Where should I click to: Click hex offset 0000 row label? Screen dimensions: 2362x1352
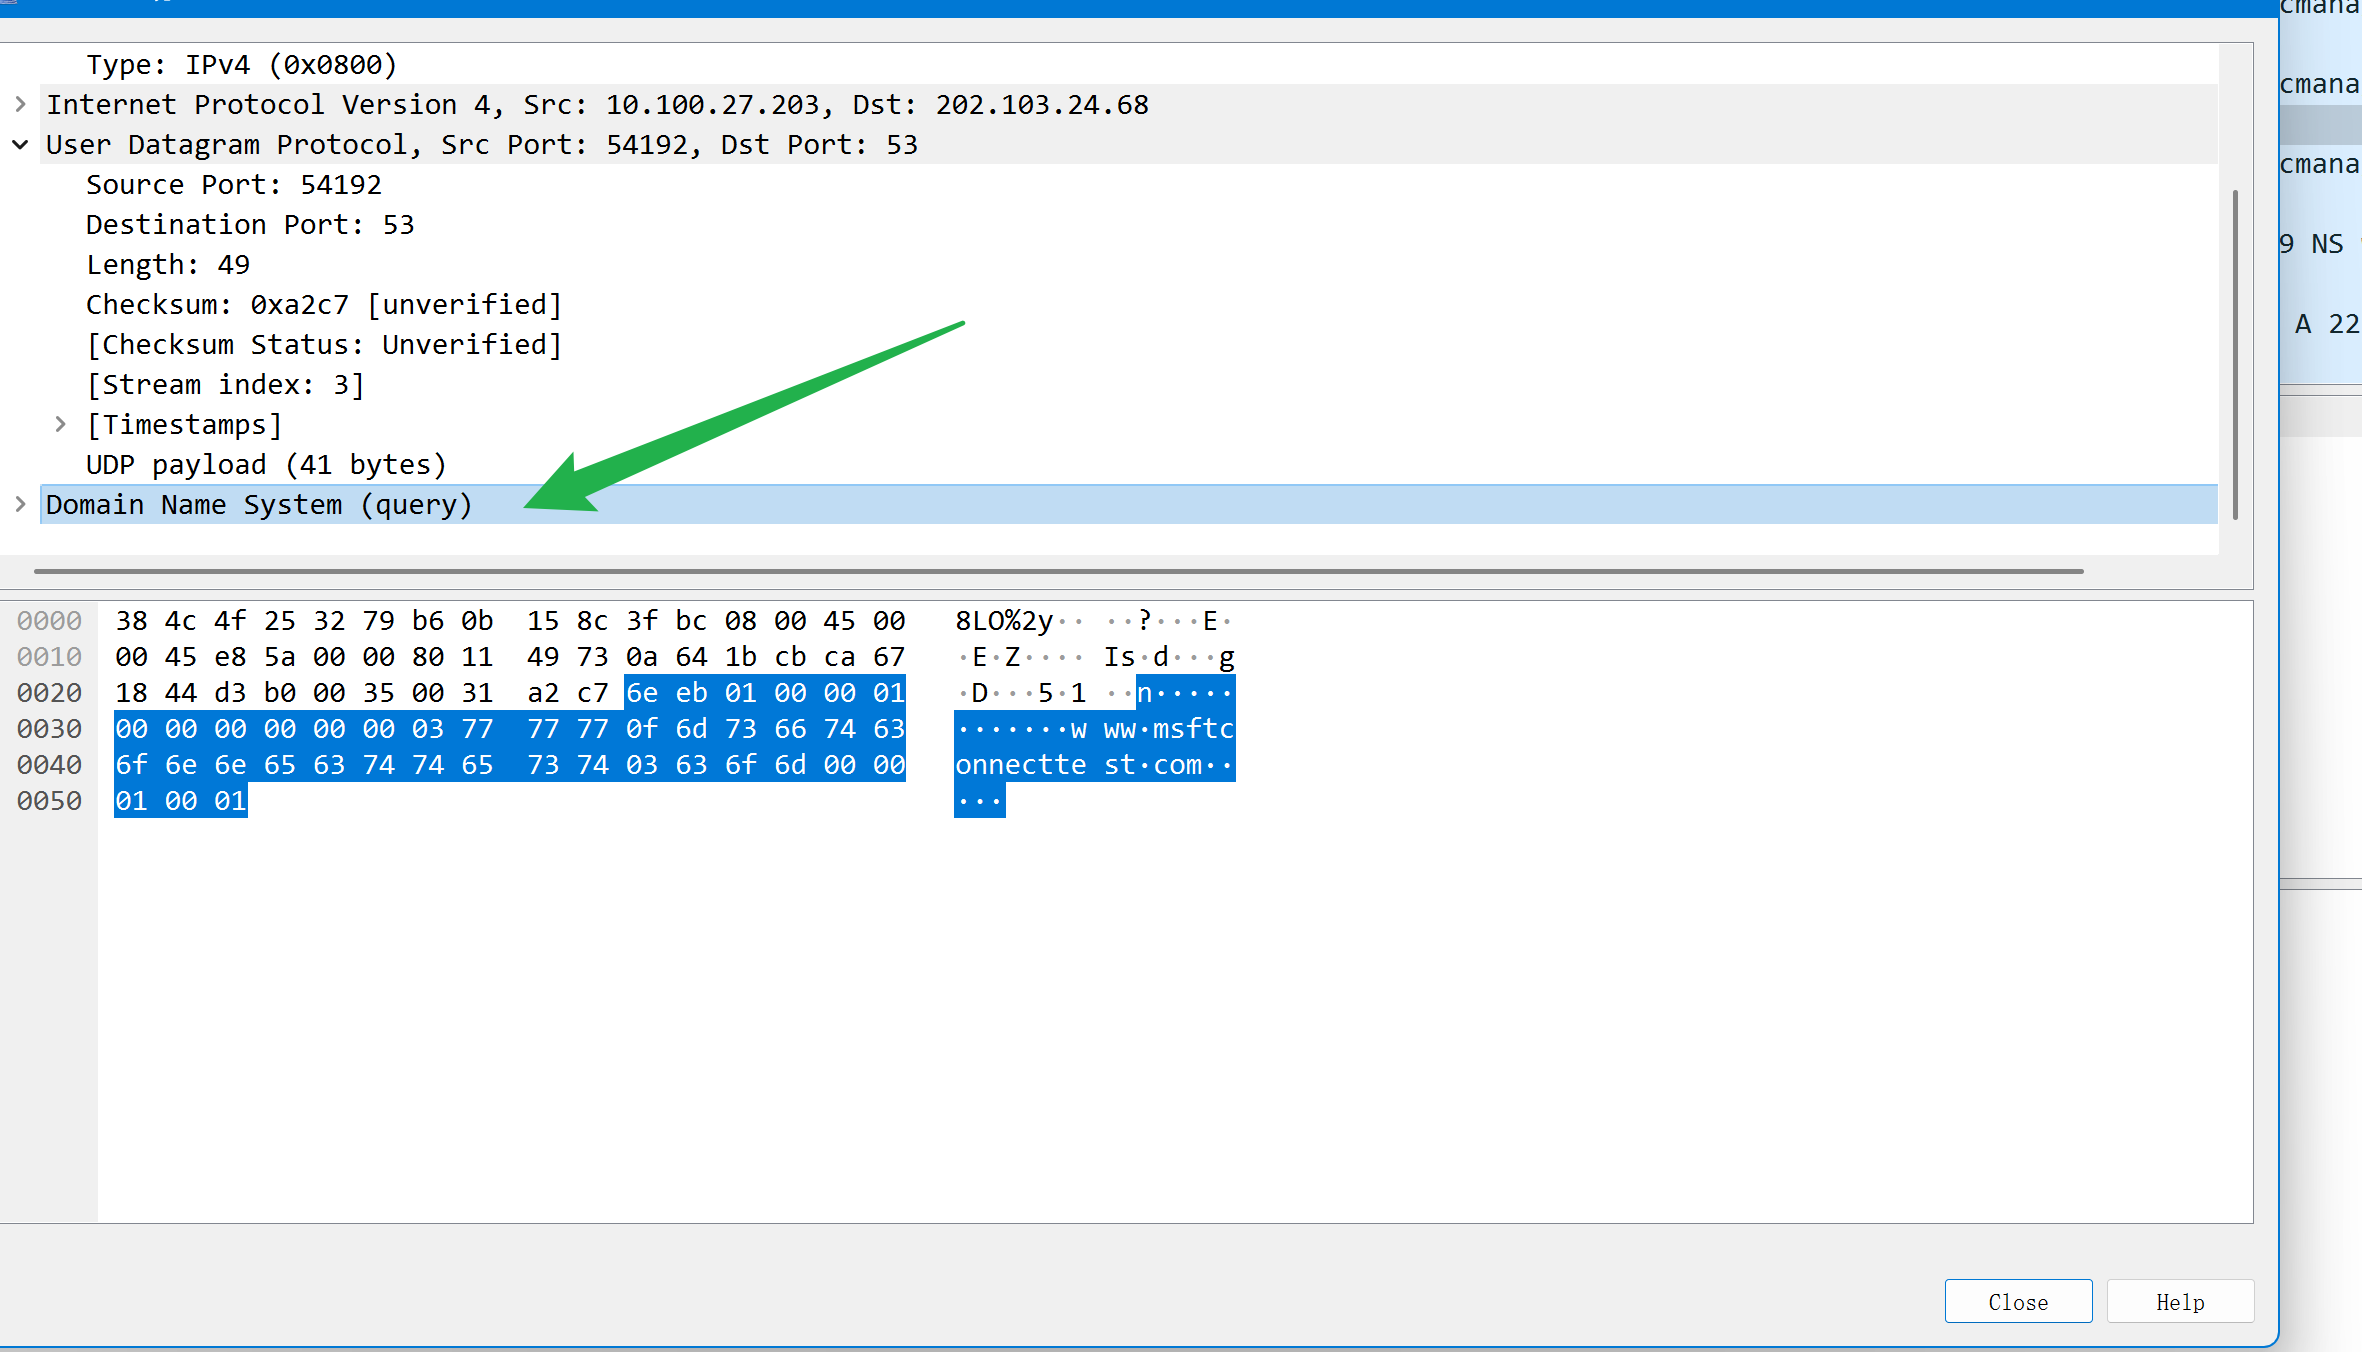click(x=49, y=621)
